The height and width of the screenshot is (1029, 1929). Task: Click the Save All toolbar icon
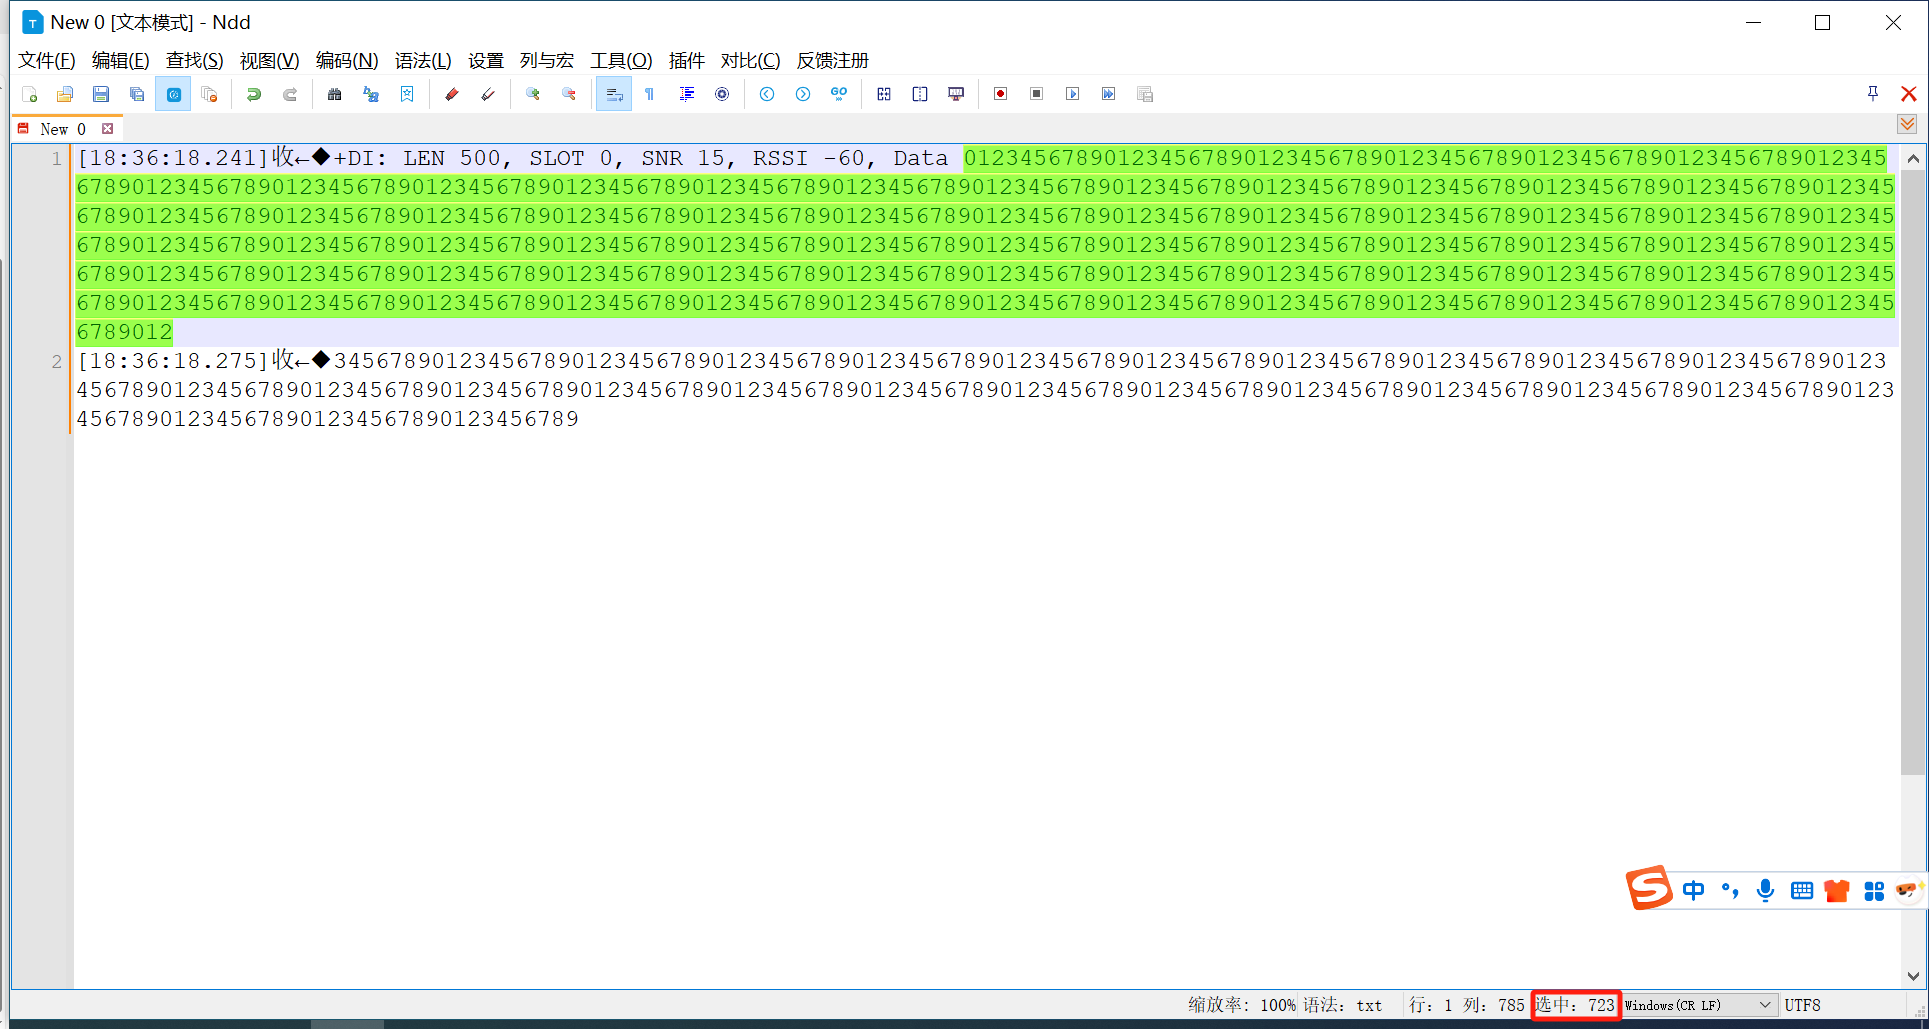137,94
